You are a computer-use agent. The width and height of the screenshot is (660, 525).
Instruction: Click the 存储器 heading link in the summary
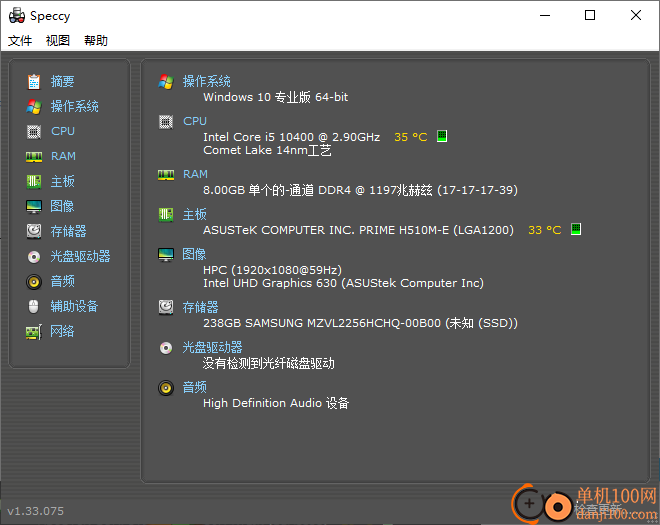(200, 307)
